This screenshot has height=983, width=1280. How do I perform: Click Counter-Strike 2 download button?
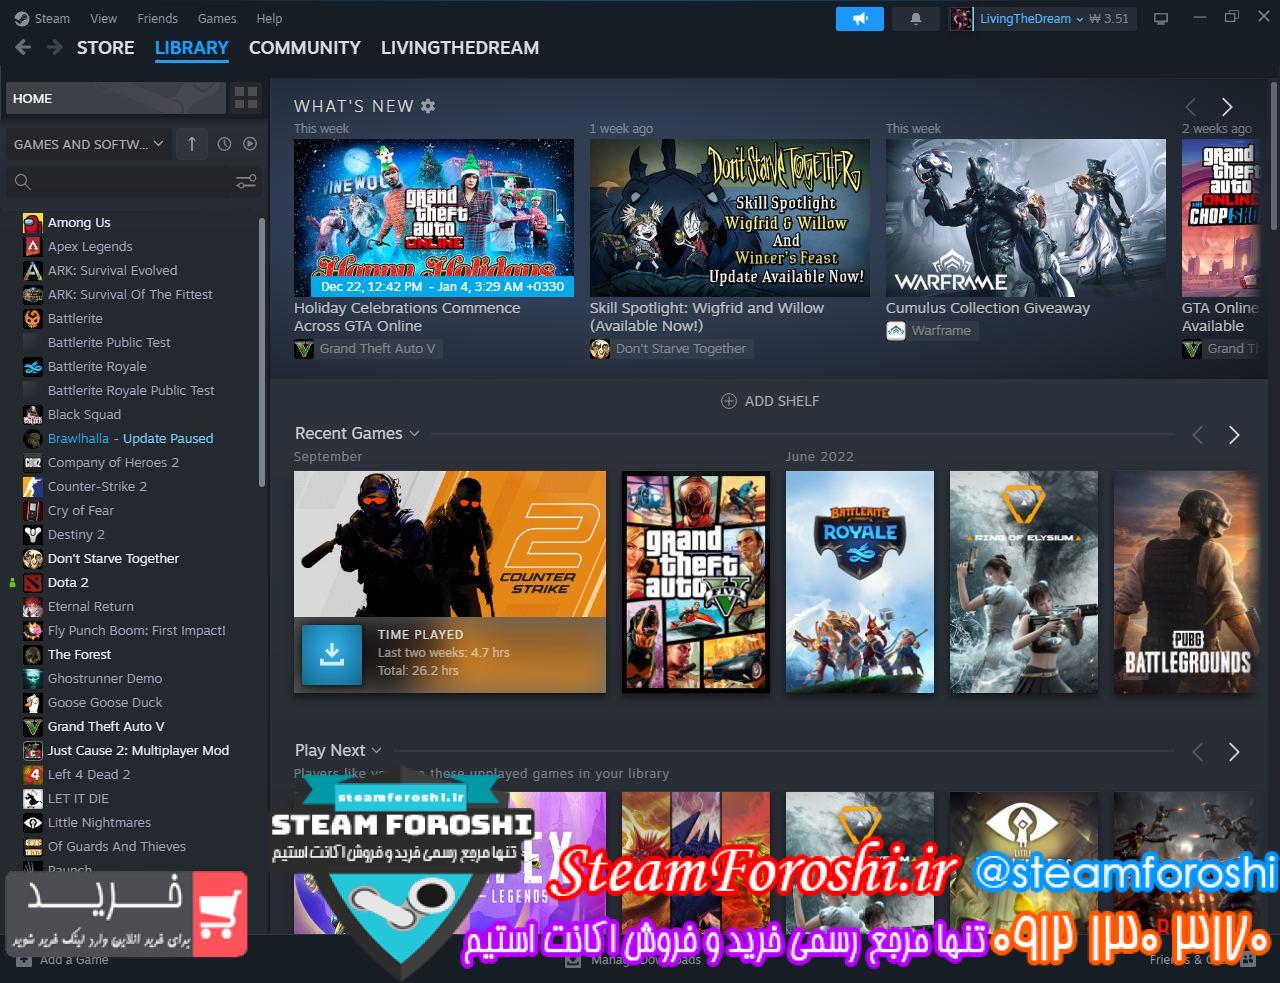tap(332, 655)
